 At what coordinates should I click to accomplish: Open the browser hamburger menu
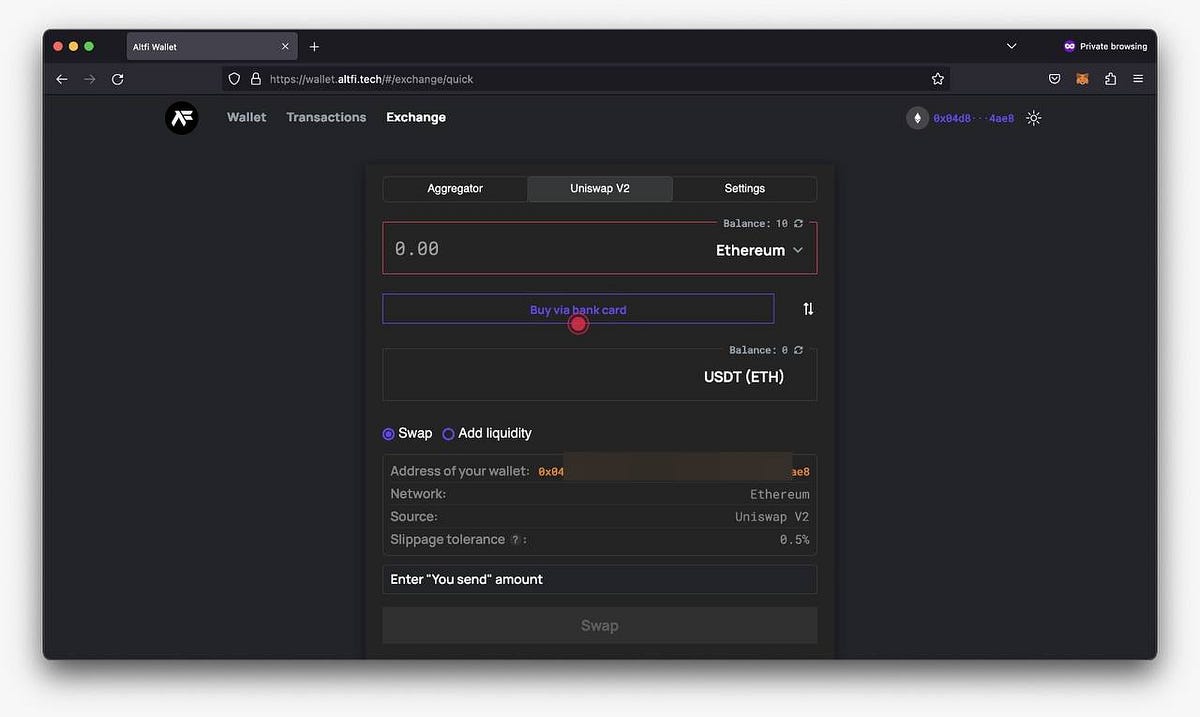(1138, 78)
